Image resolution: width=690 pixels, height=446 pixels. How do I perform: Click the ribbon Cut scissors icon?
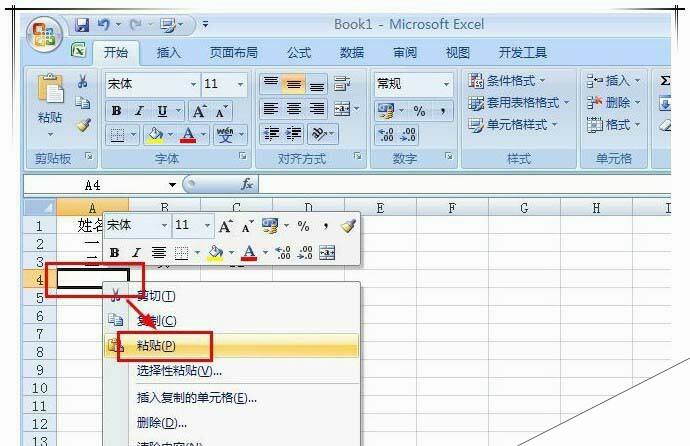(83, 81)
